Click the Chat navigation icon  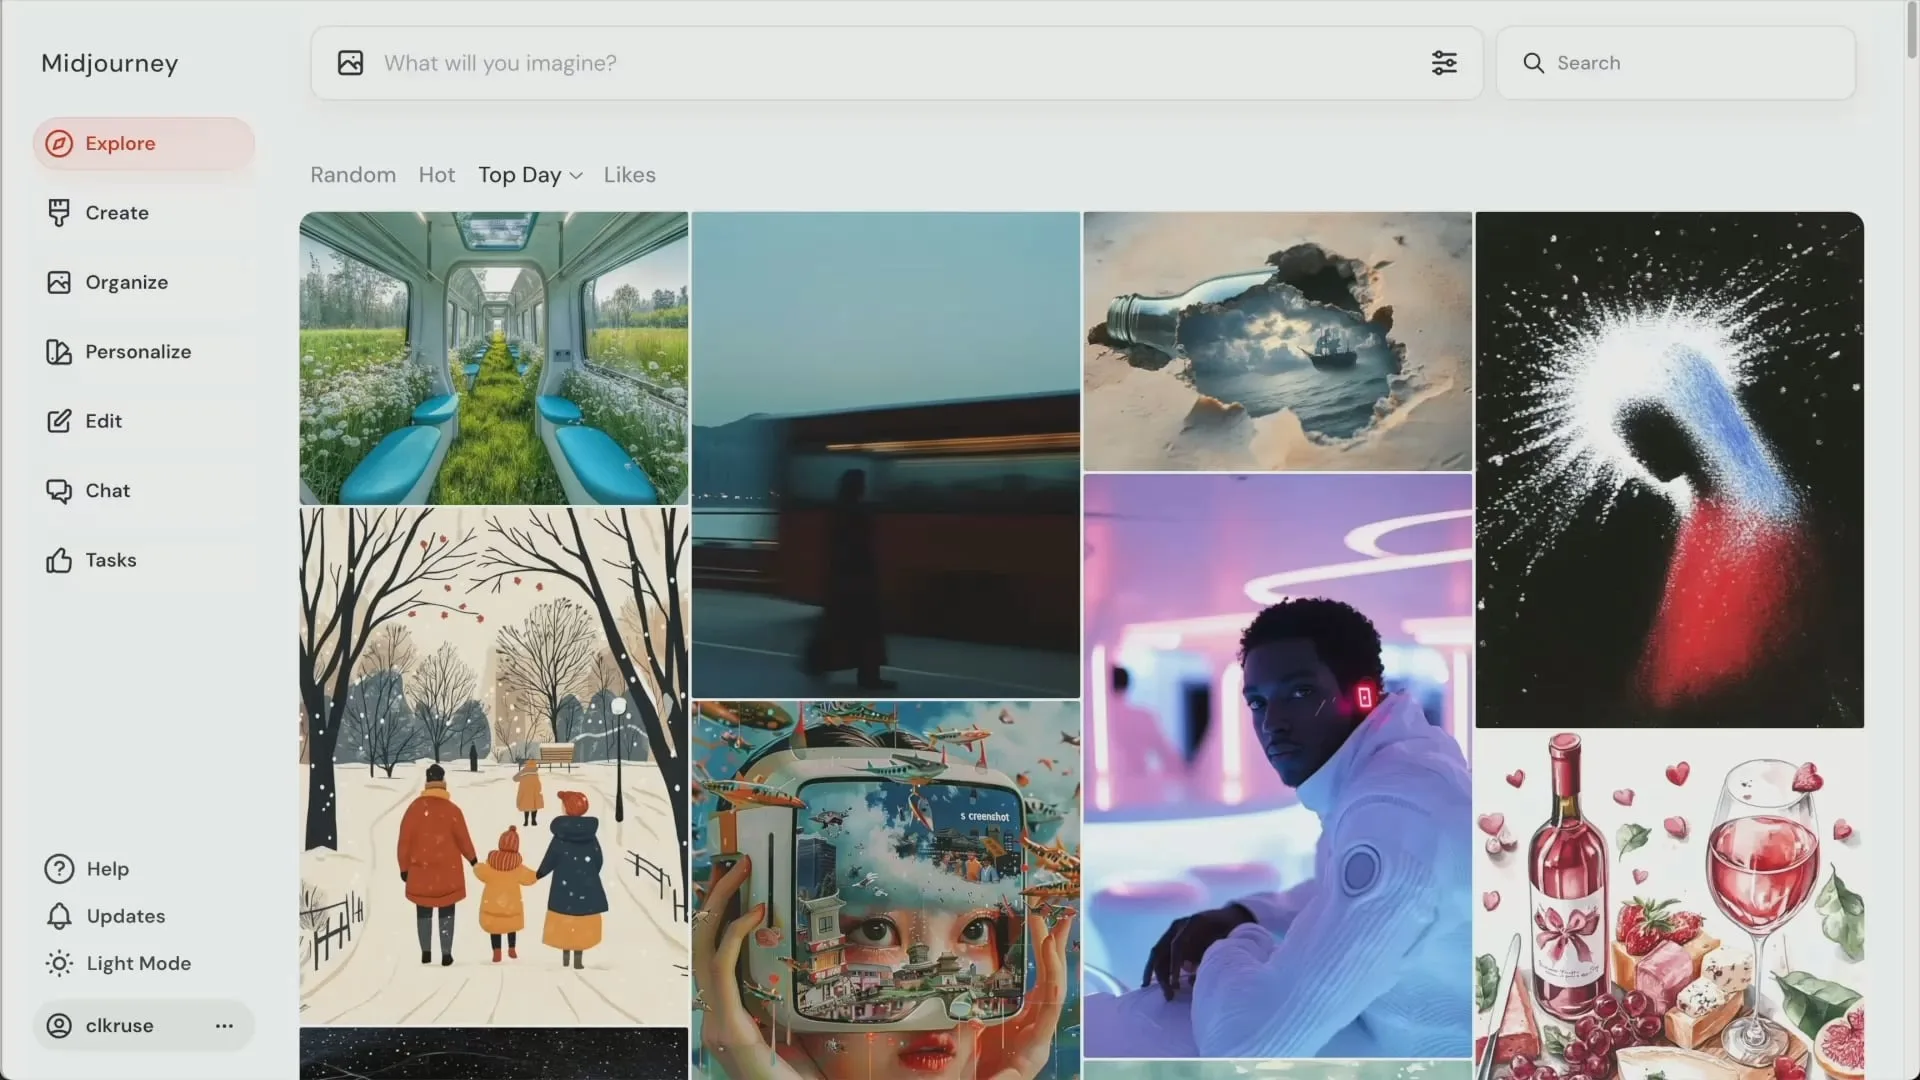[x=58, y=491]
